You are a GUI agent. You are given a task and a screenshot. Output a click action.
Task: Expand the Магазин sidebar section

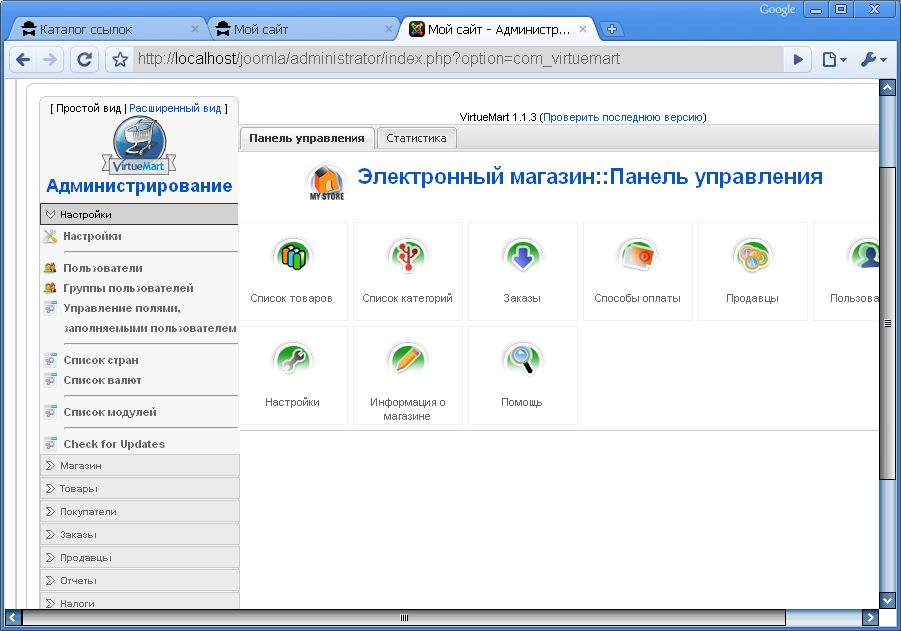(140, 465)
